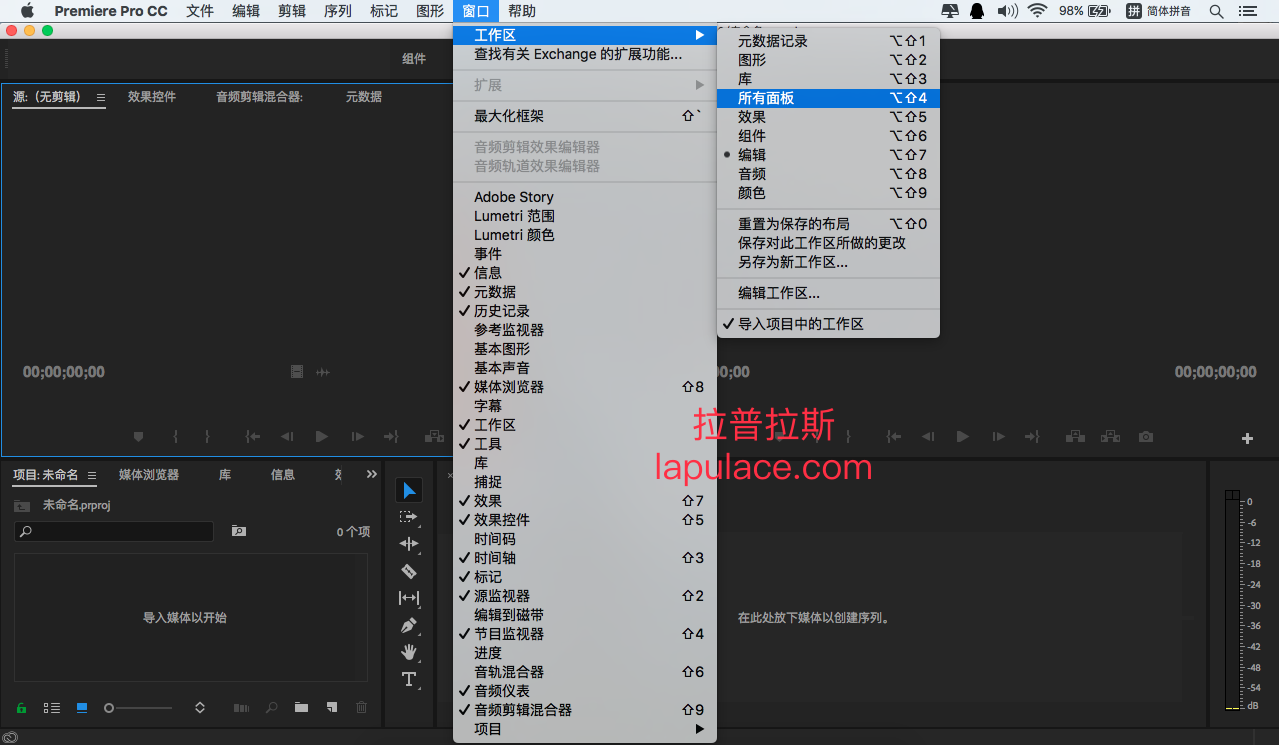The width and height of the screenshot is (1279, 745).
Task: Toggle the green project write lock
Action: coord(21,707)
